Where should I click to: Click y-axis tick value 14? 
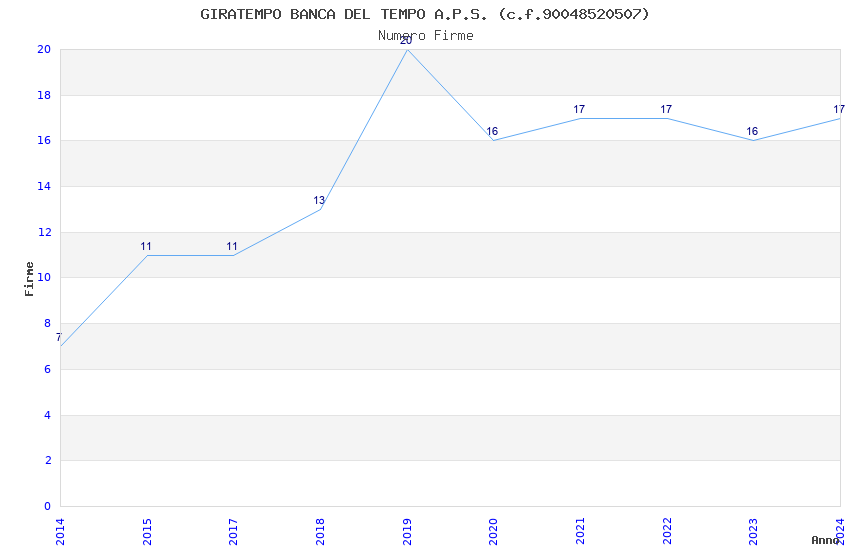pos(44,186)
